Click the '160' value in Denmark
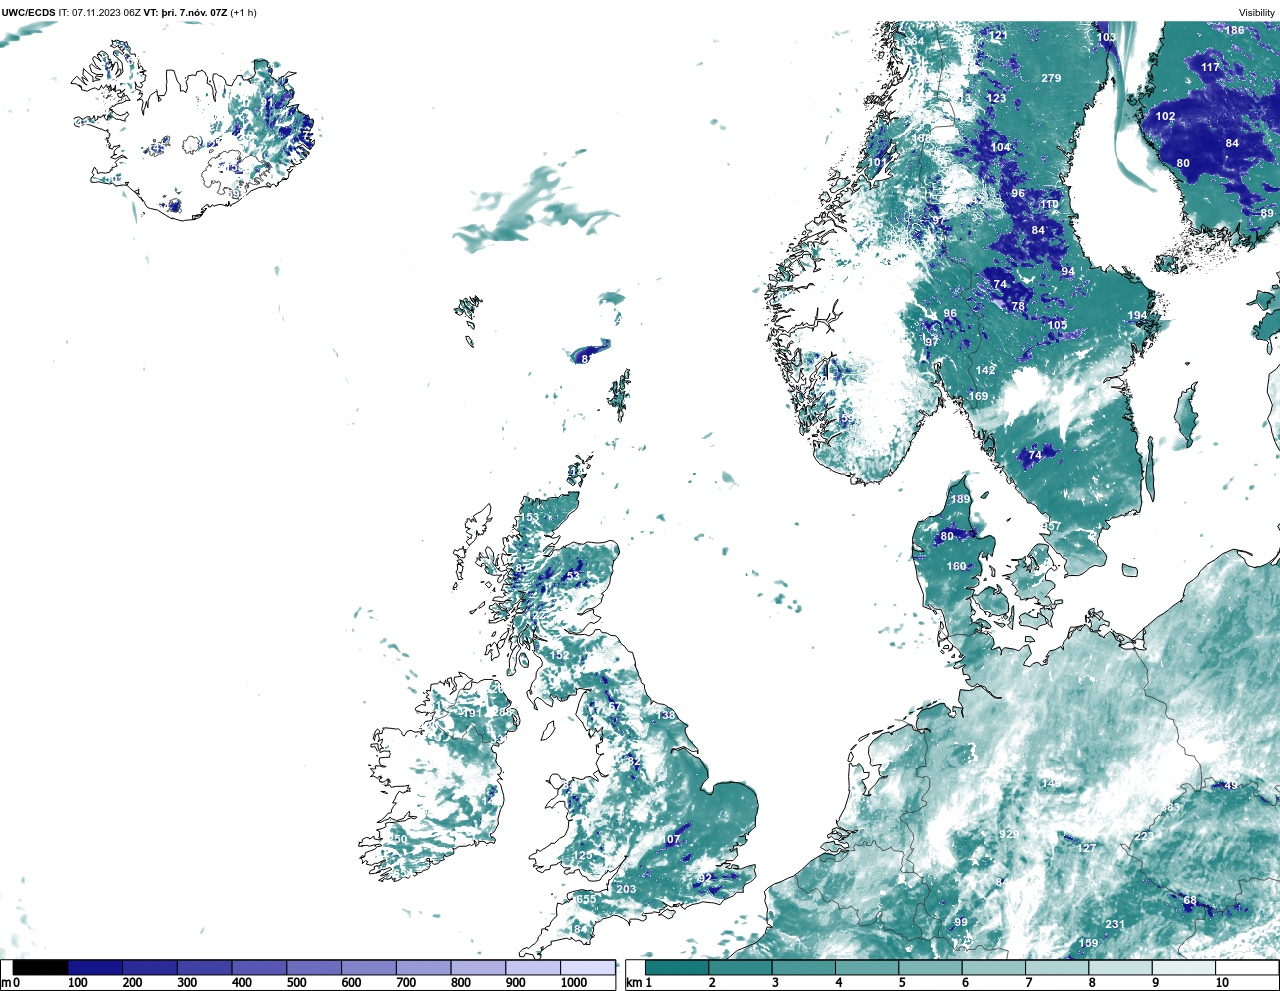This screenshot has width=1280, height=991. tap(957, 566)
